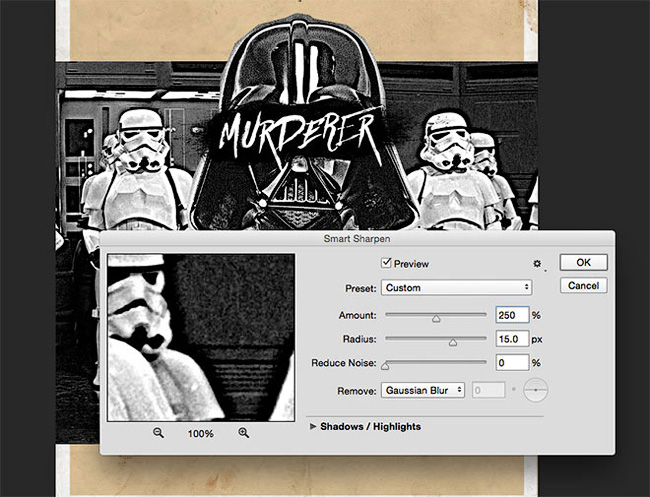The height and width of the screenshot is (497, 650).
Task: Expand the Shadows / Highlights section
Action: coord(313,426)
